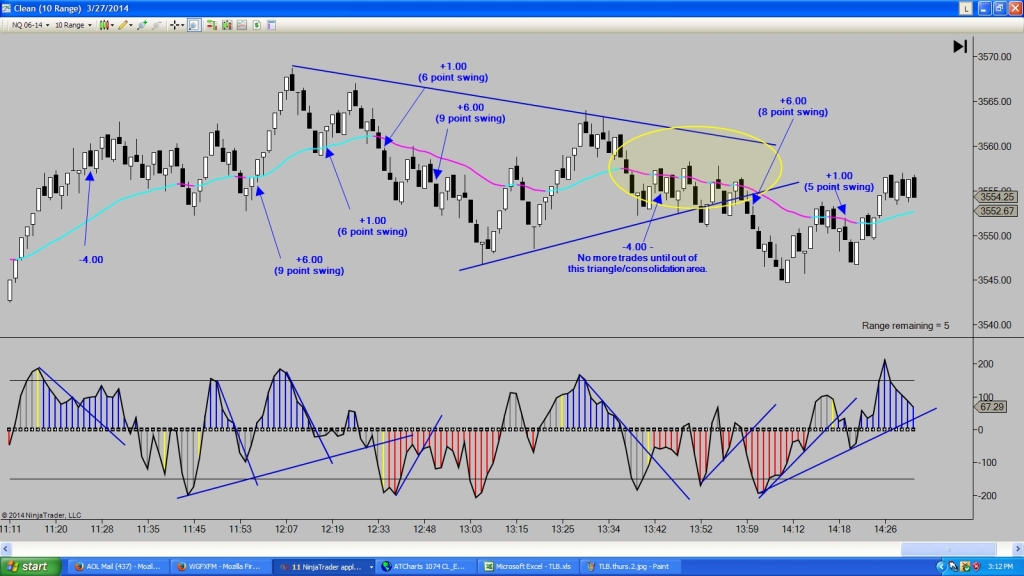
Task: Switch to TLB.thurs.2.jpg Paint taskbar item
Action: pyautogui.click(x=631, y=566)
